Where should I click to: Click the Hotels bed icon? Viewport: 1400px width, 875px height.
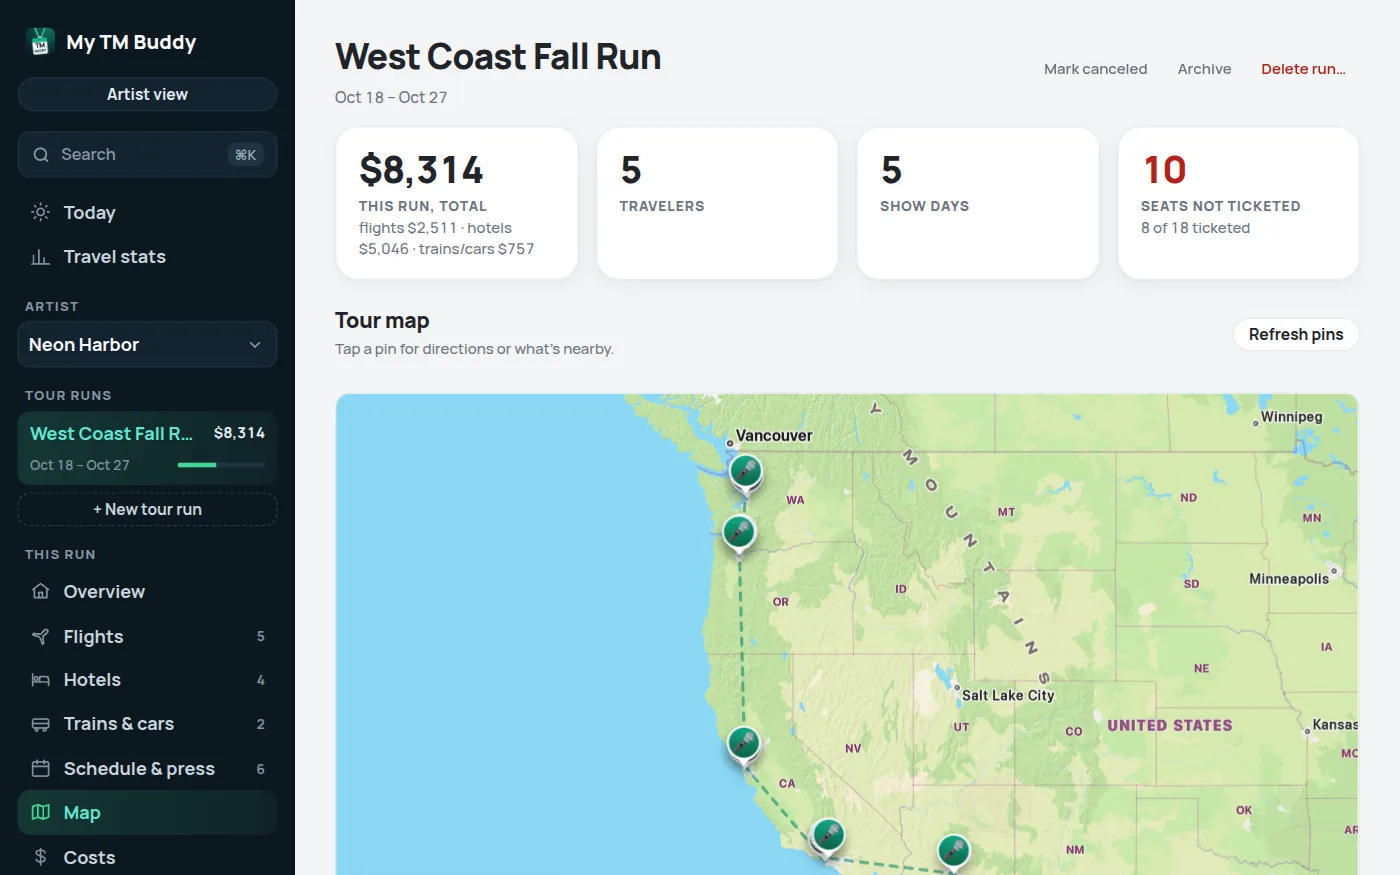(41, 680)
